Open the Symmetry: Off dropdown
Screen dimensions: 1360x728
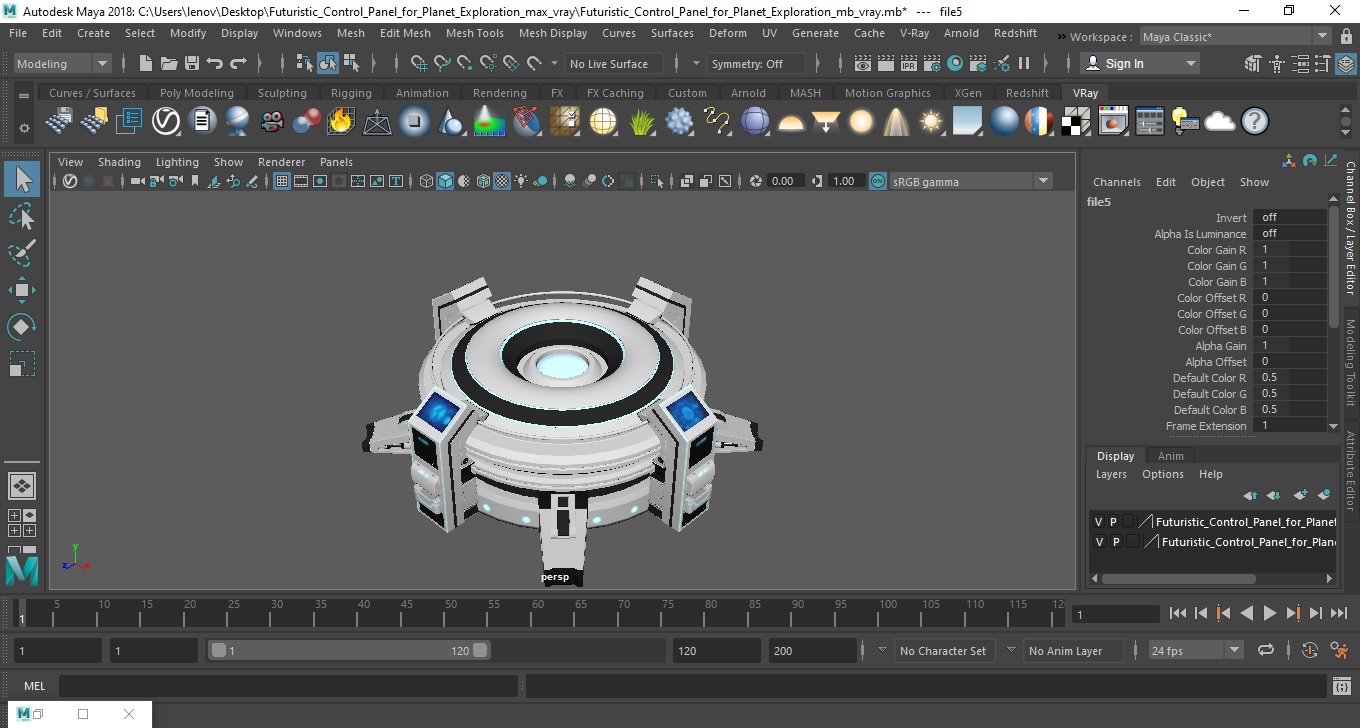point(757,63)
